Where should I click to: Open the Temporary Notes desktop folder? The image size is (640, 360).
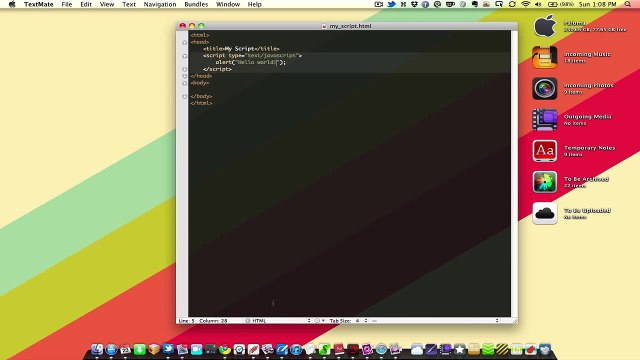(x=544, y=151)
